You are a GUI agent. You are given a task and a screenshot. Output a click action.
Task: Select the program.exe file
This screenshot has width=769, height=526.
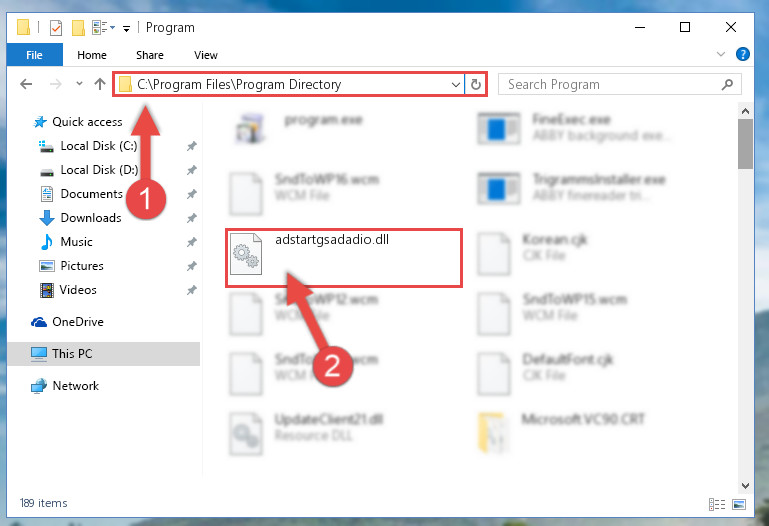[324, 120]
